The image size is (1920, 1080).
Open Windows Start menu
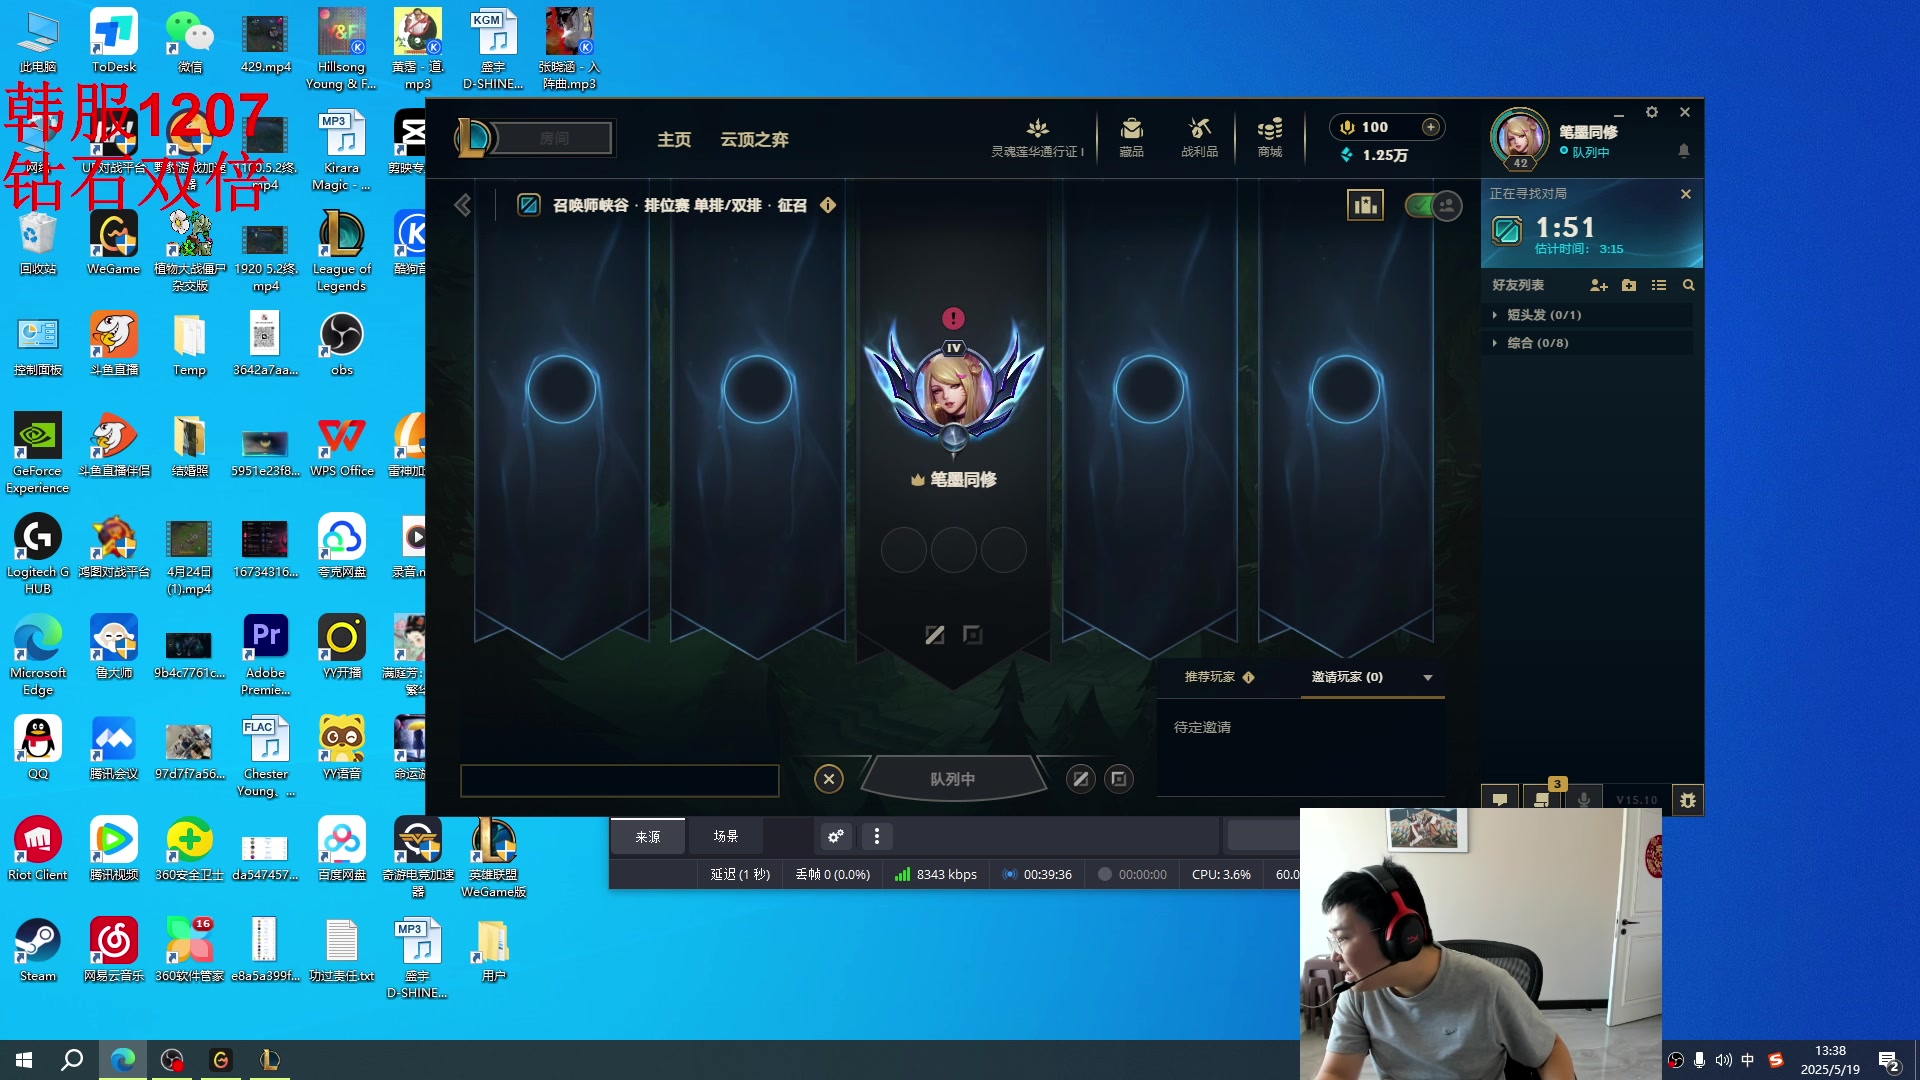[x=24, y=1060]
